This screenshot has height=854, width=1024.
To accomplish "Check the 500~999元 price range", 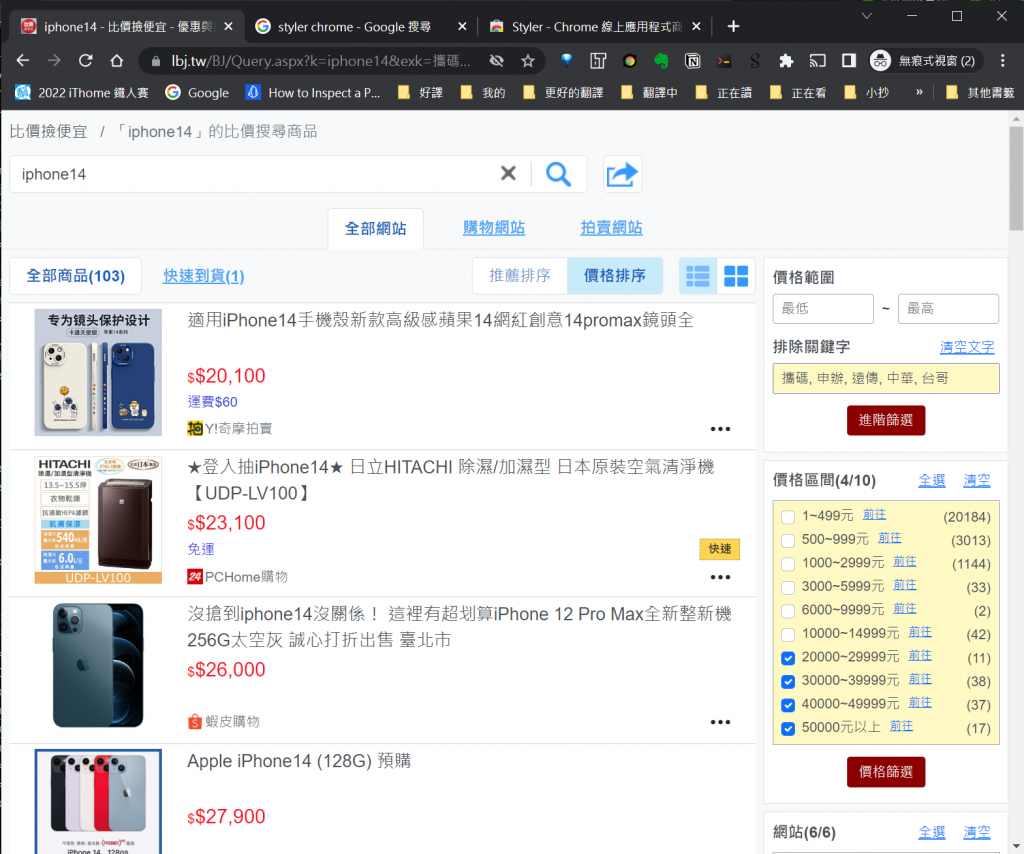I will click(x=788, y=541).
